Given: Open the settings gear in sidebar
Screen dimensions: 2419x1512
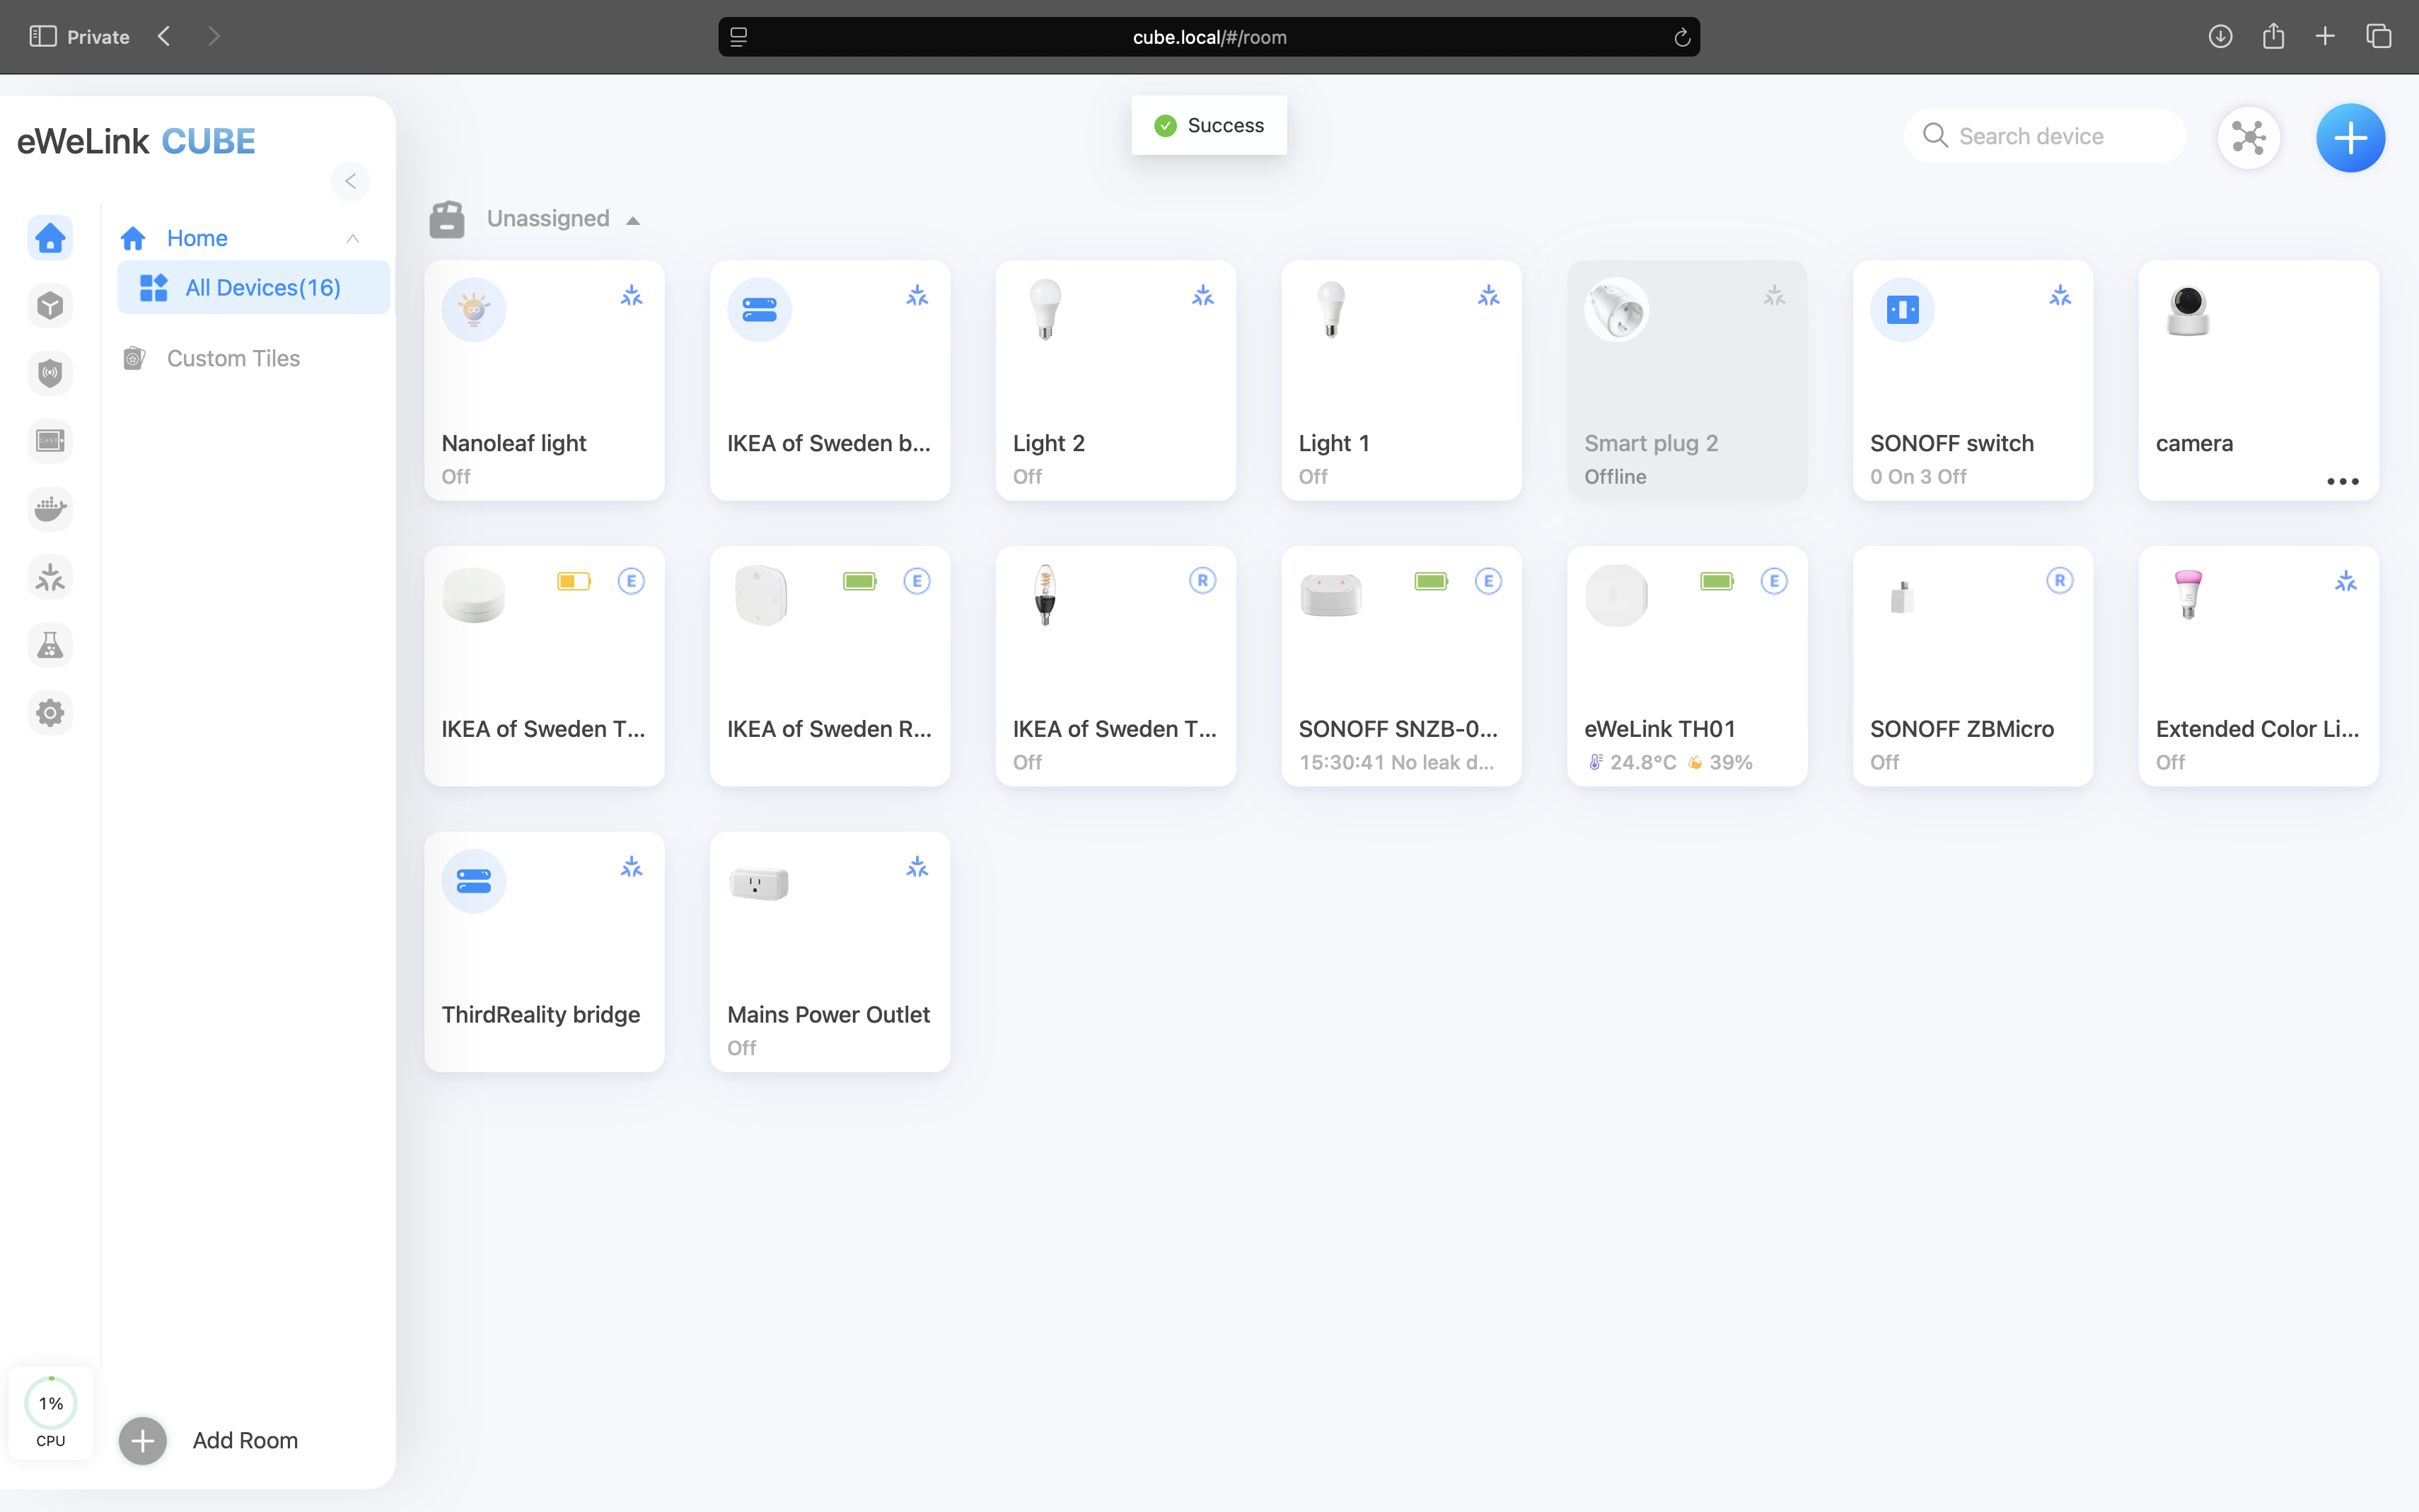Looking at the screenshot, I should pyautogui.click(x=50, y=713).
